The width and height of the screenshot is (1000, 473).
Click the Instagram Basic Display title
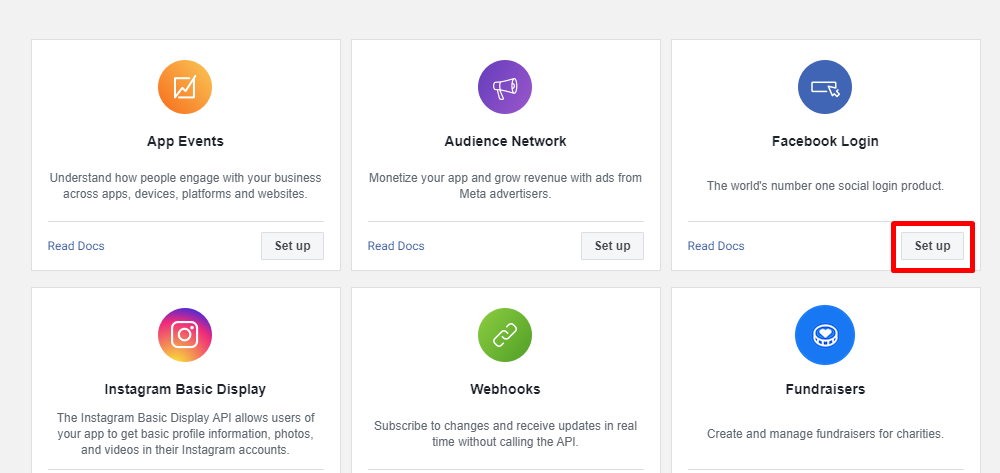185,389
